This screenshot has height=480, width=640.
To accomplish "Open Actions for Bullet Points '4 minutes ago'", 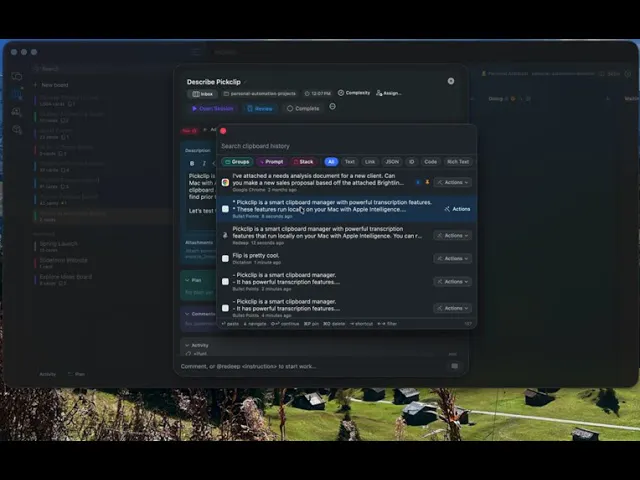I will (x=453, y=308).
